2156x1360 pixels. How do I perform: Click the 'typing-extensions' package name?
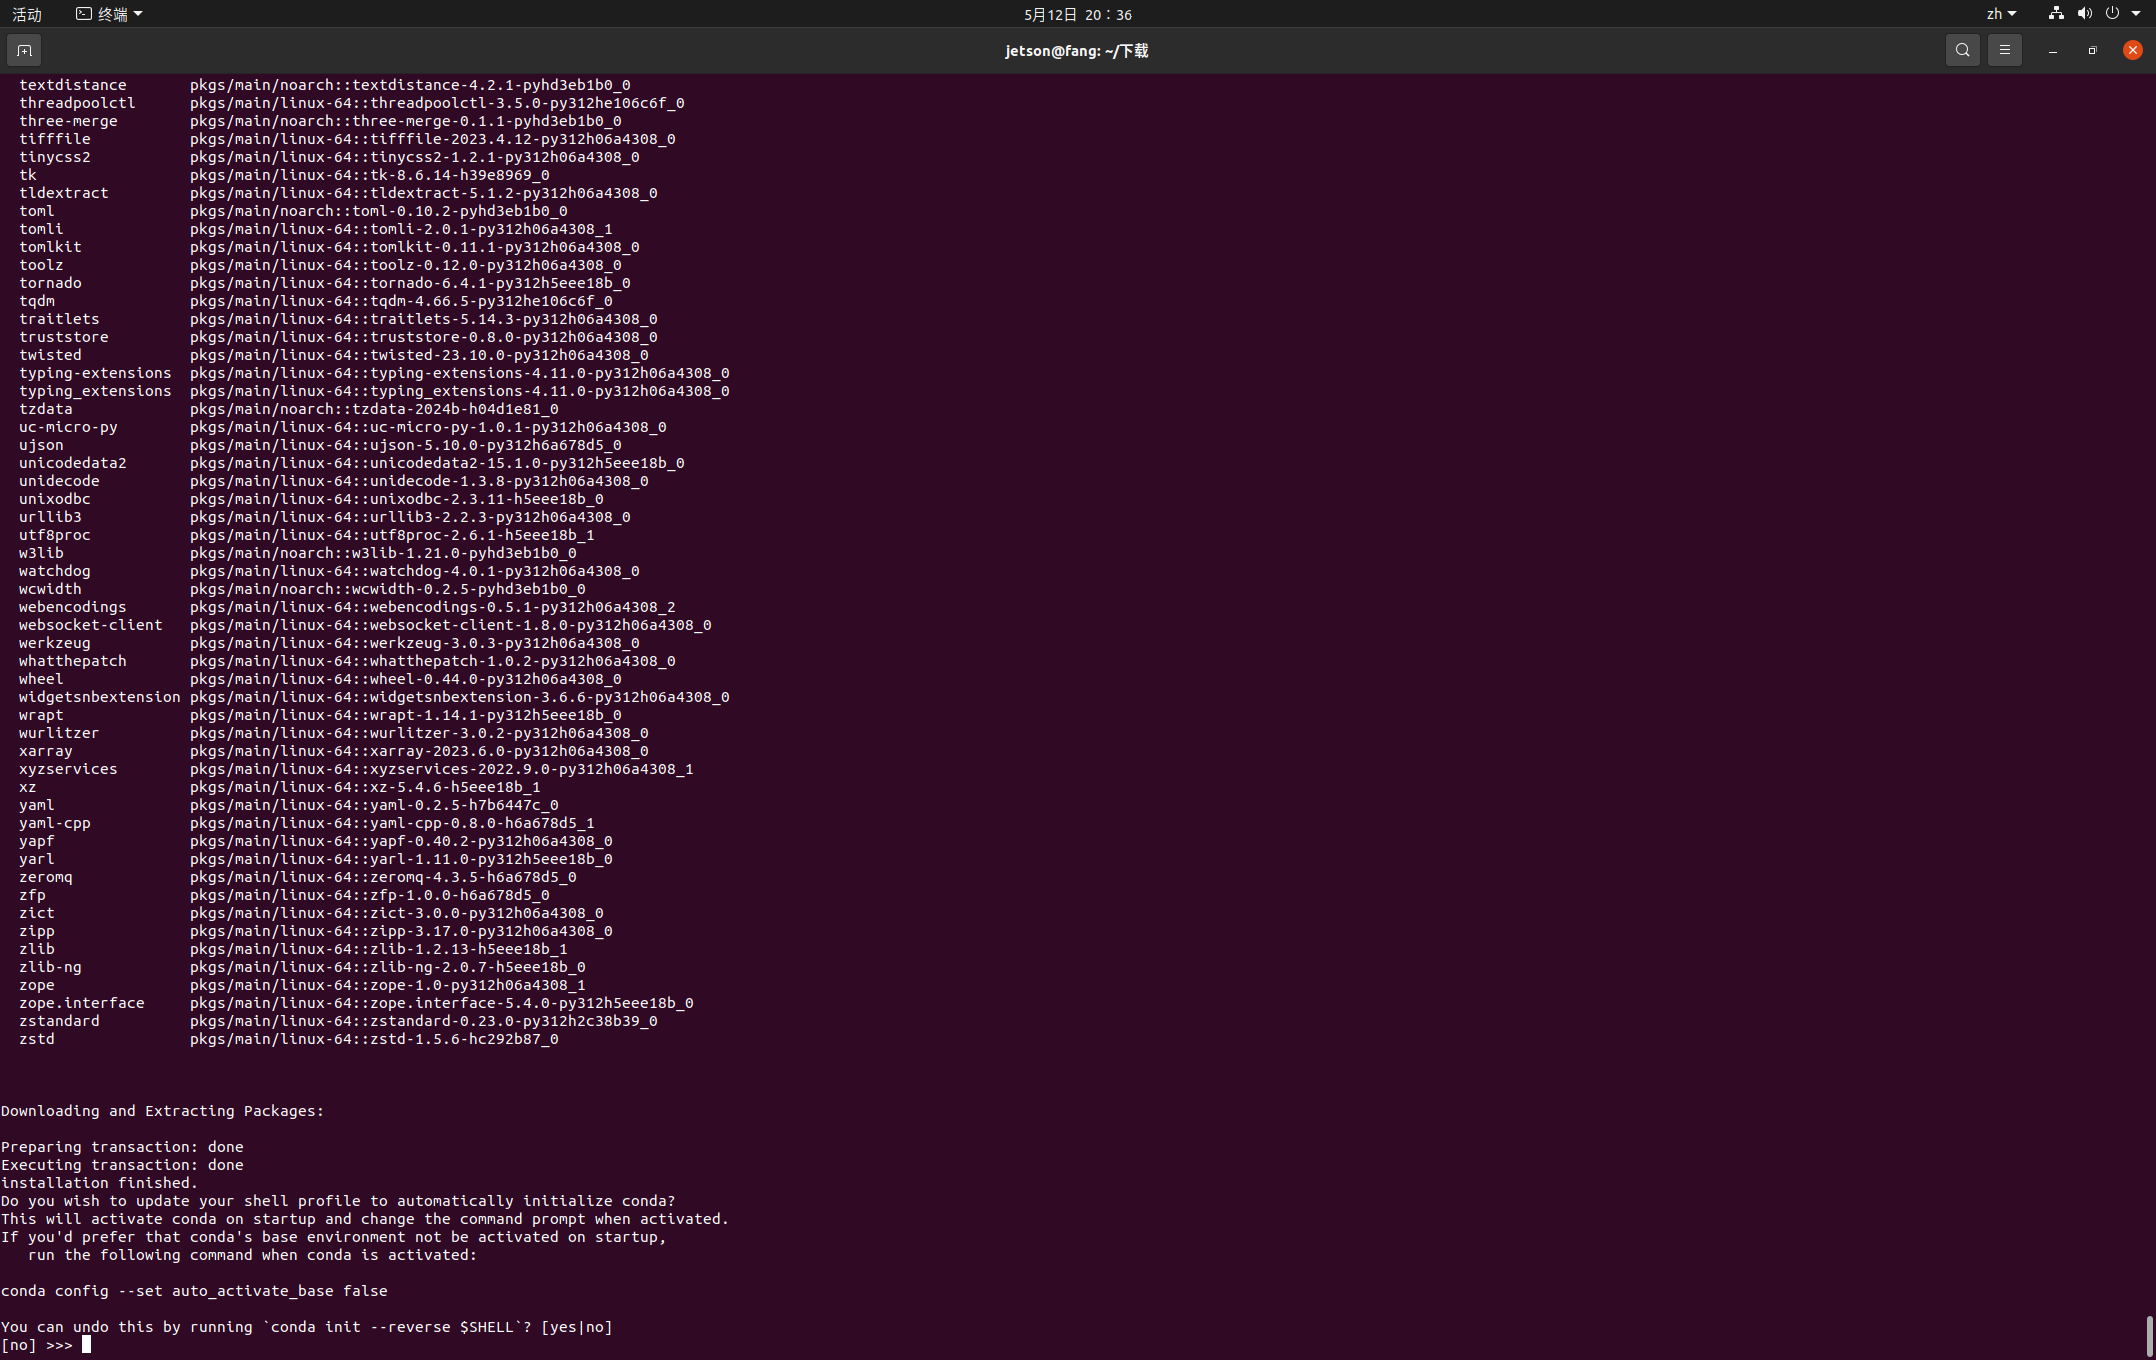(95, 373)
